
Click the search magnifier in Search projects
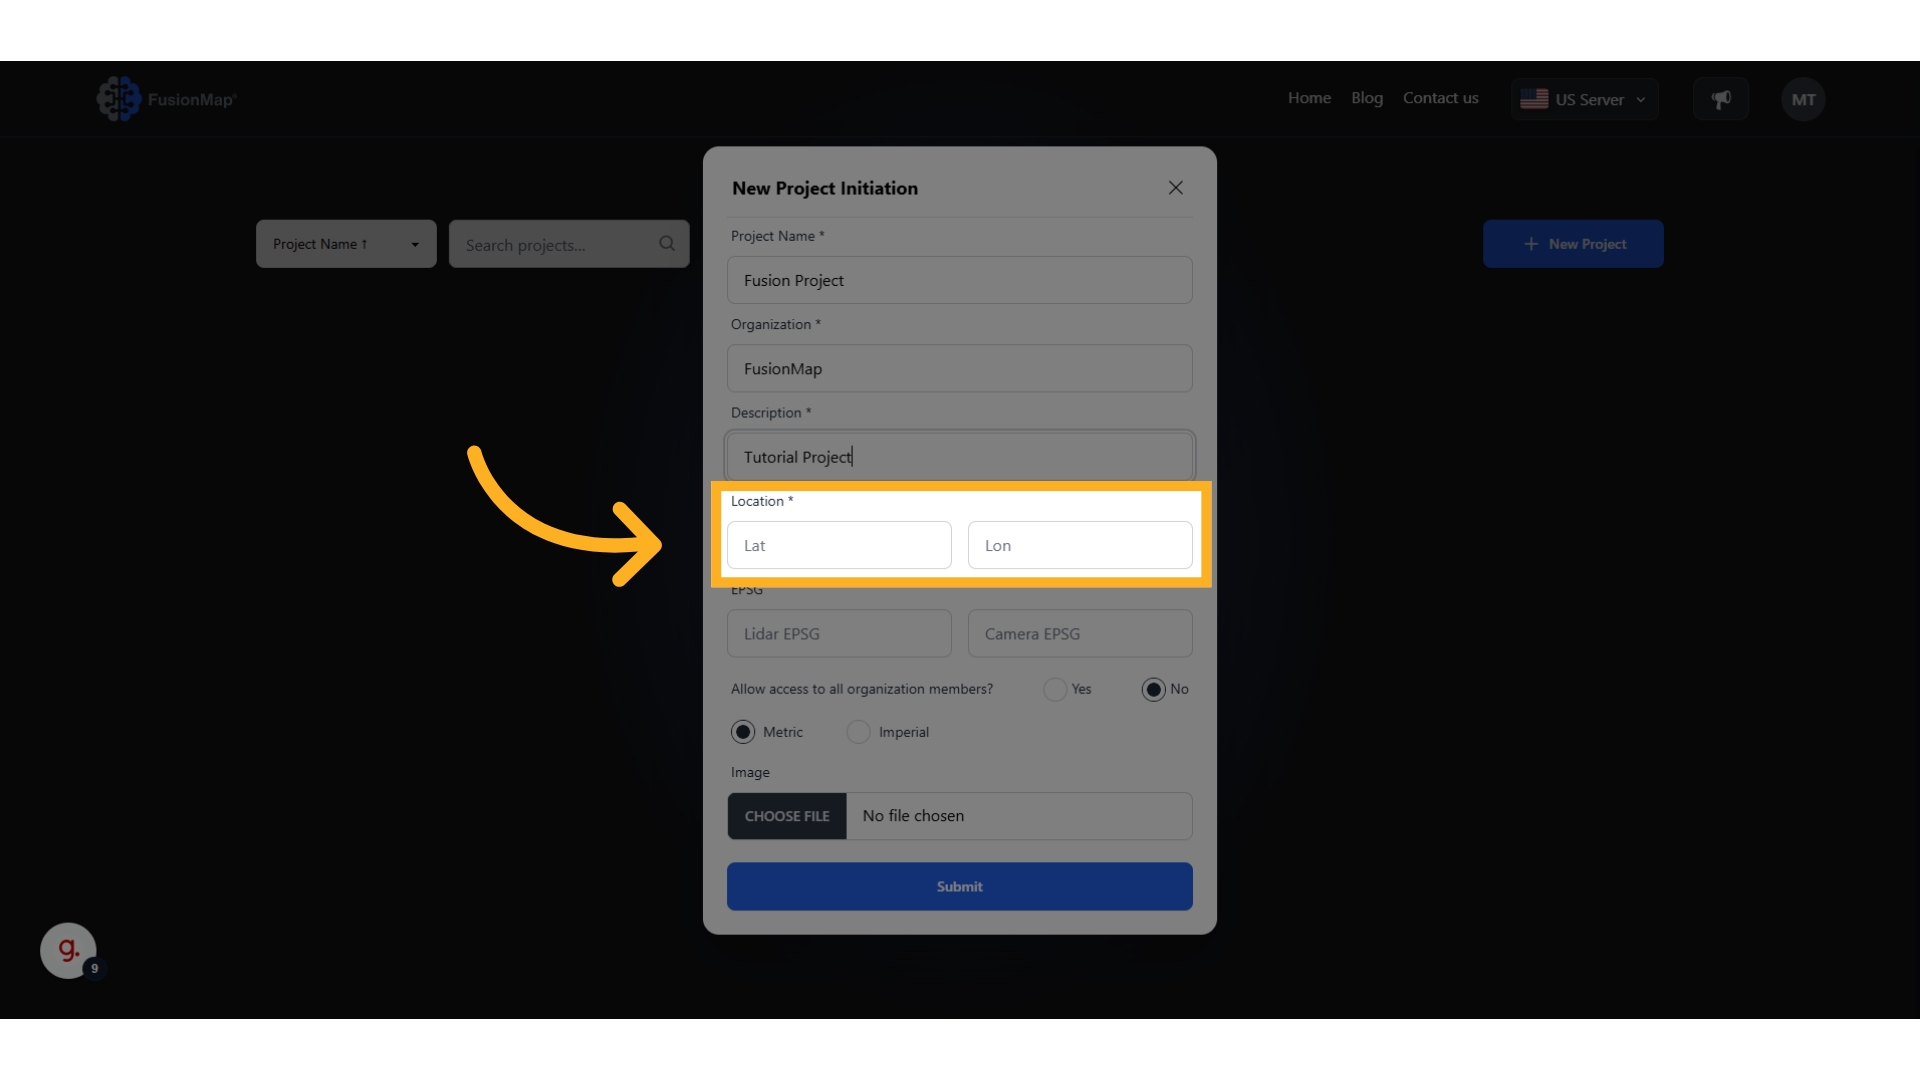click(666, 243)
